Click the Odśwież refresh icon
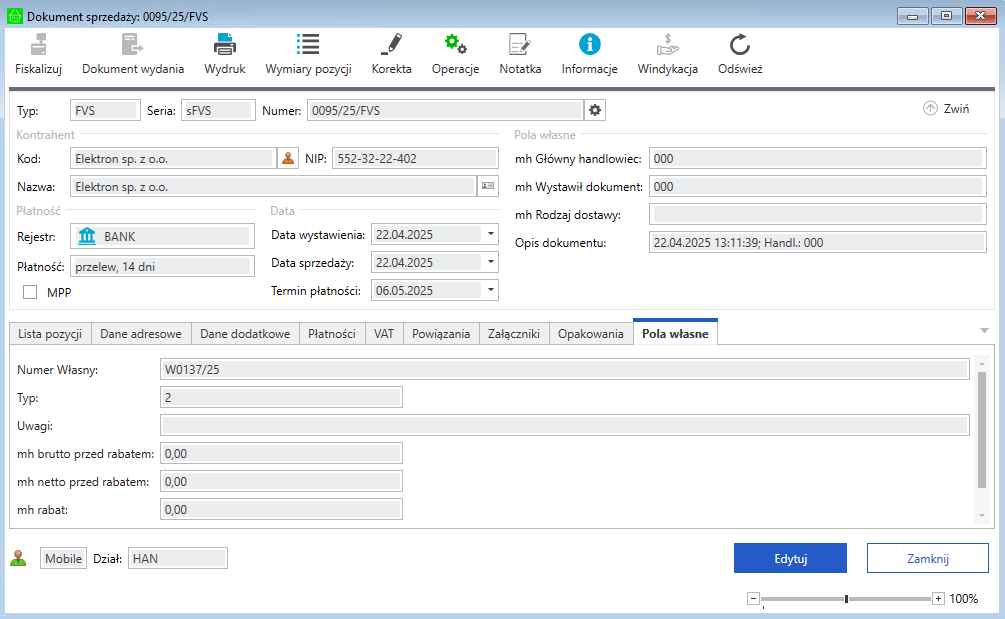The image size is (1005, 619). pyautogui.click(x=740, y=45)
